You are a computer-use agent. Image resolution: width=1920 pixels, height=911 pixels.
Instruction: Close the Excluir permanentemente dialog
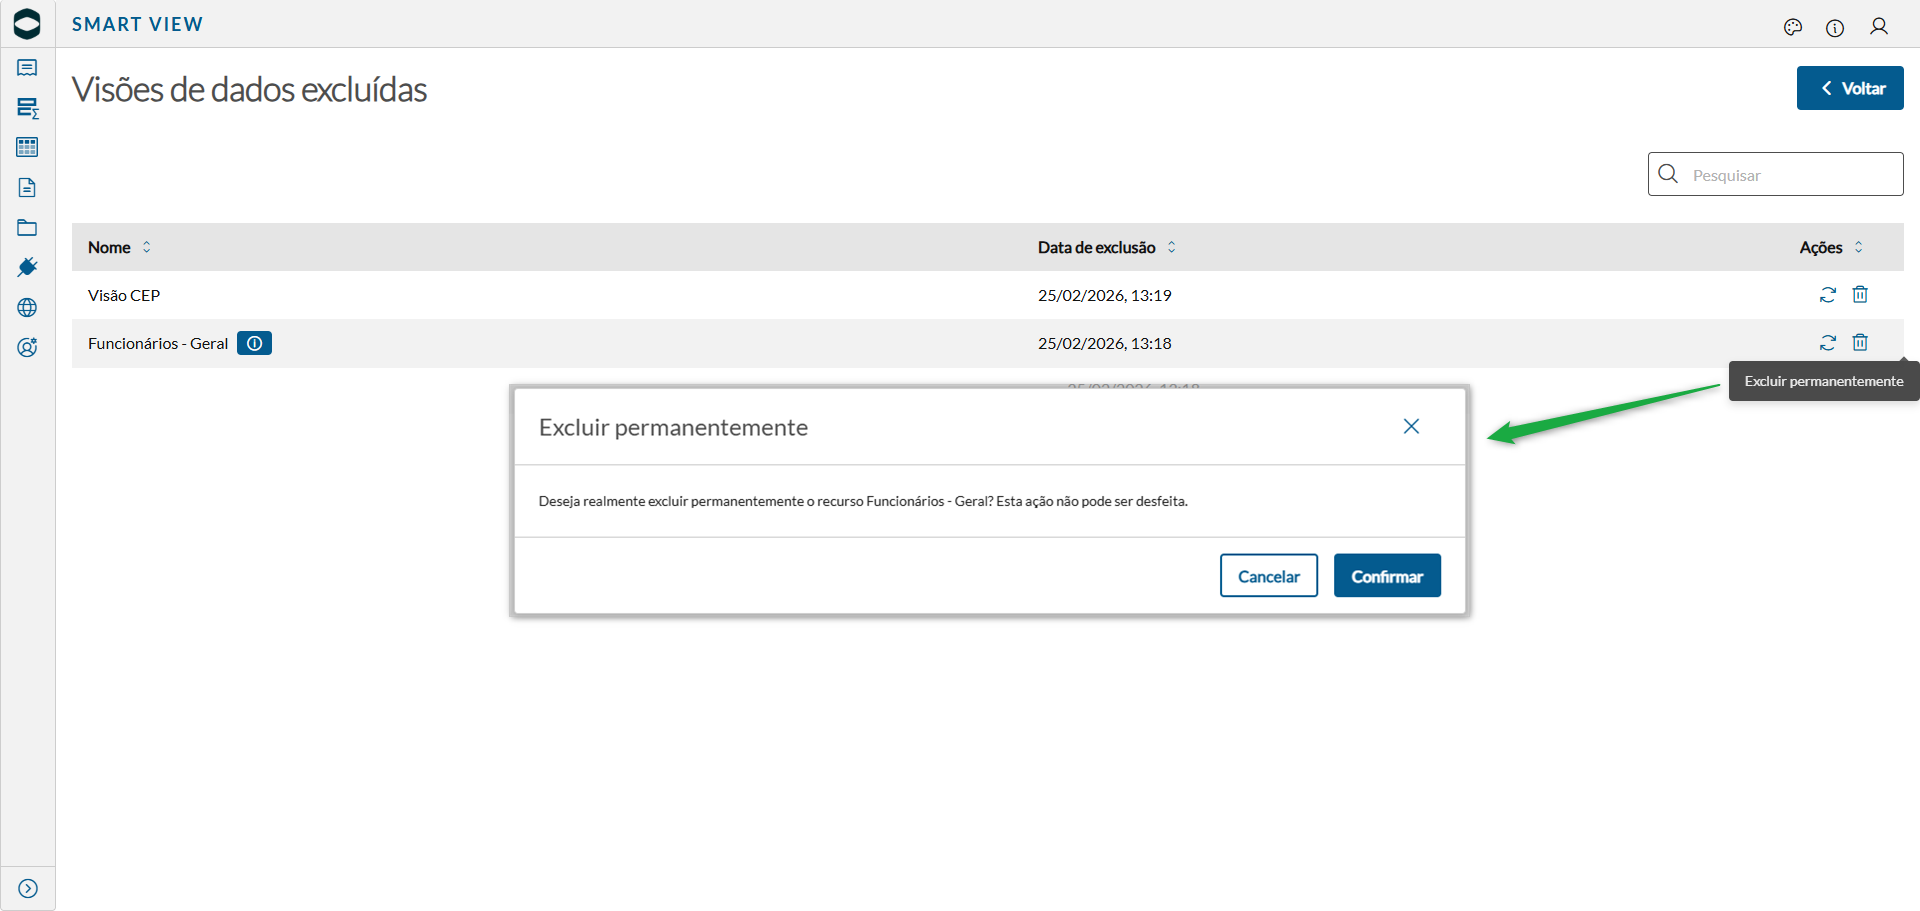click(x=1411, y=426)
